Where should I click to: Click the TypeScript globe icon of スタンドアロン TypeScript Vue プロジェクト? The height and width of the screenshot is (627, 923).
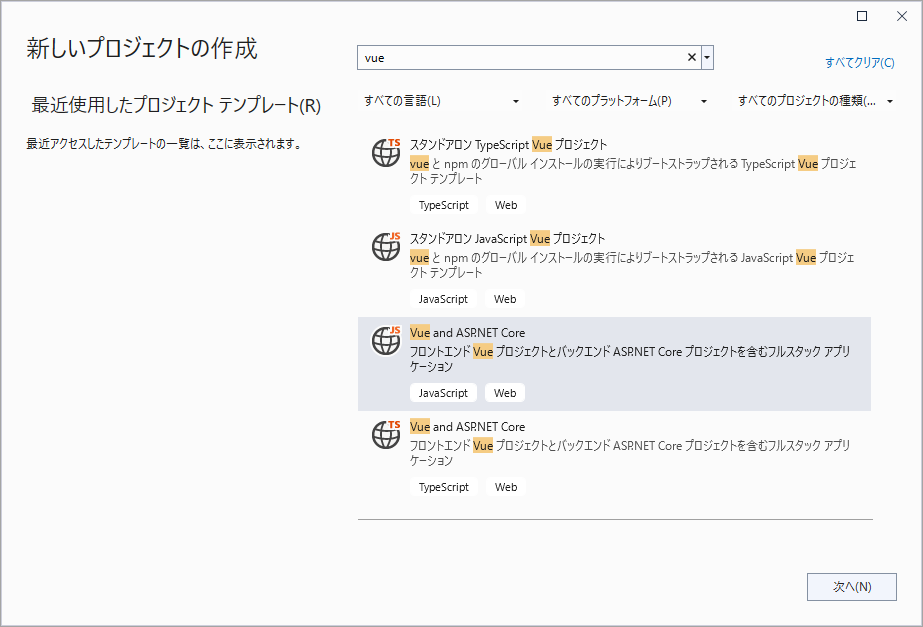coord(386,152)
